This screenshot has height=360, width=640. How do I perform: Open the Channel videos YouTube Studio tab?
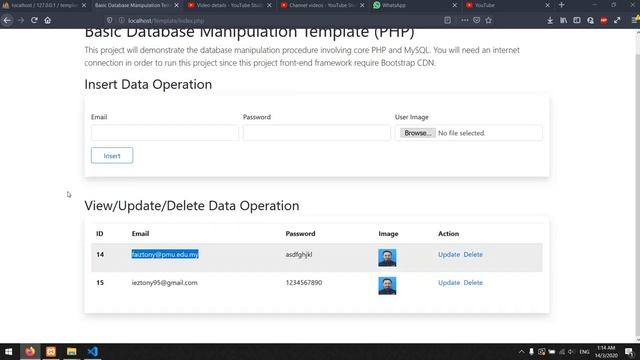[322, 5]
